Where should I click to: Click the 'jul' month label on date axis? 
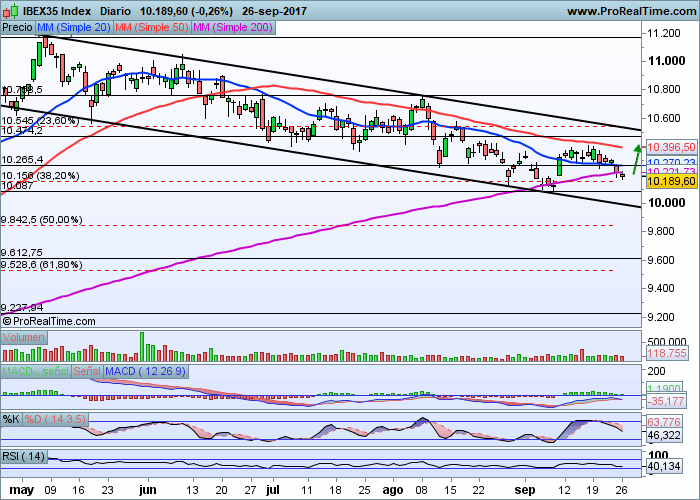point(273,490)
